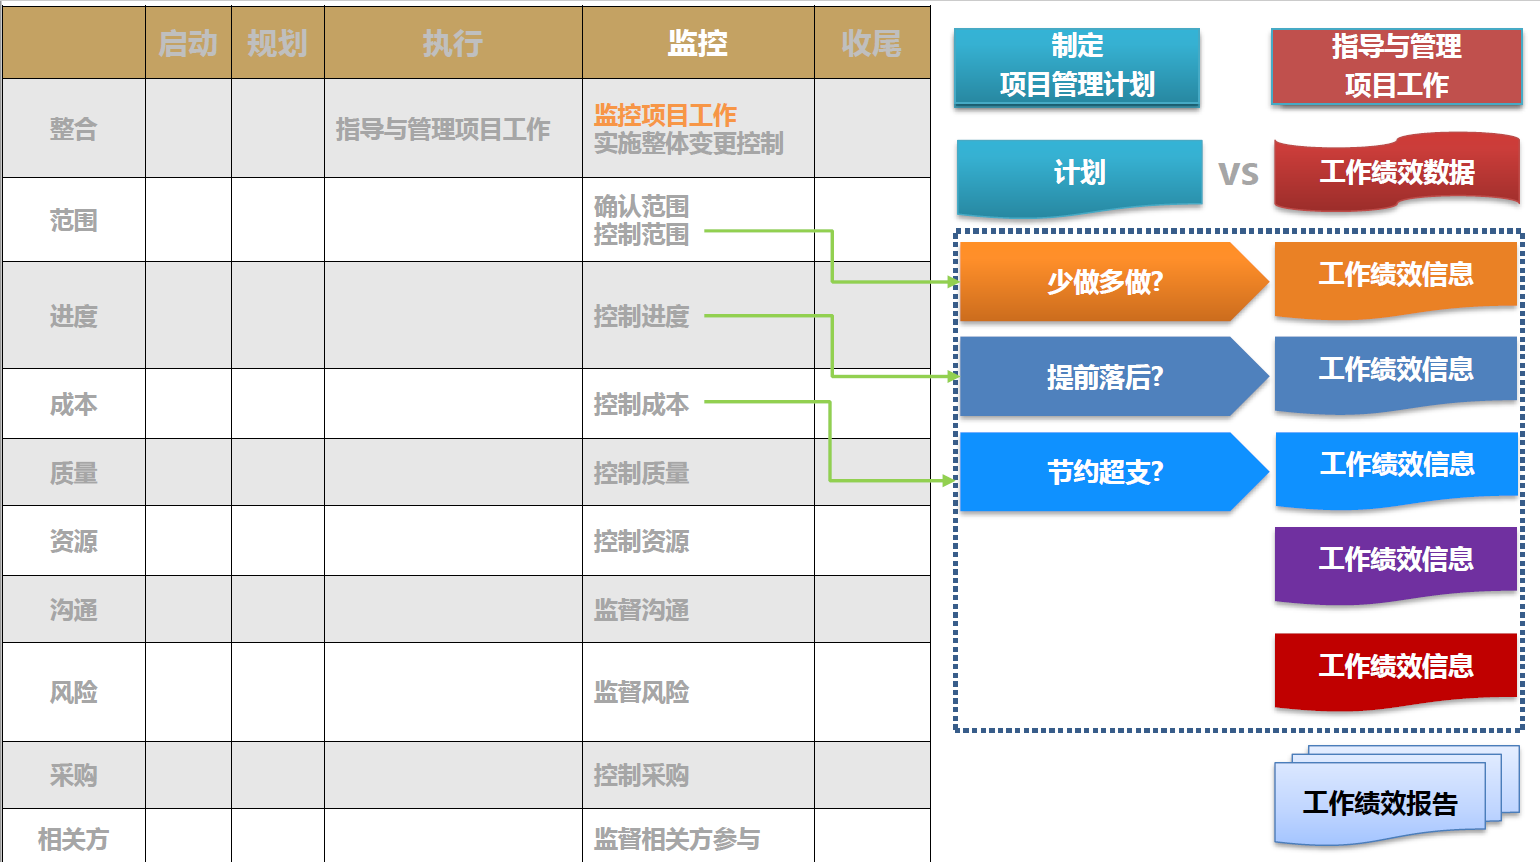Click the orange 少做多做? arrow
Viewport: 1540px width, 862px height.
(1113, 281)
